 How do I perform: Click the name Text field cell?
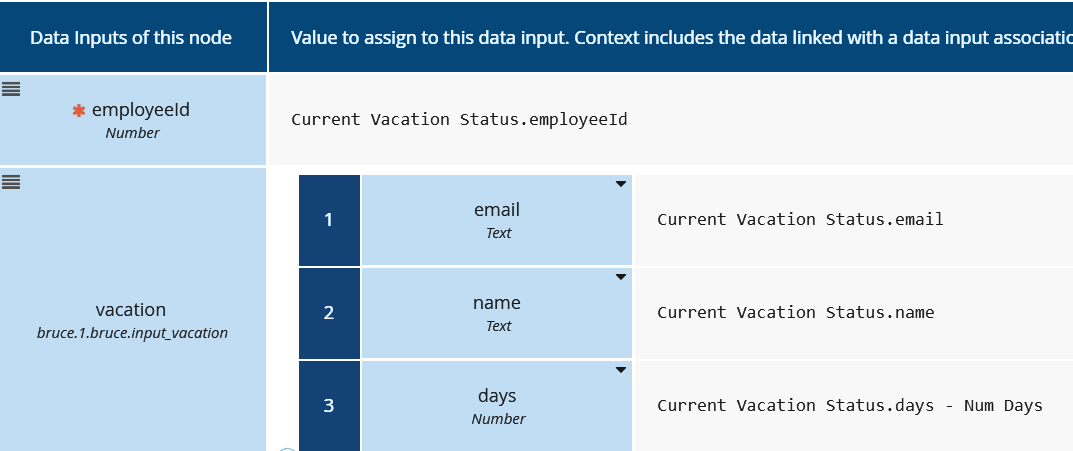(497, 313)
